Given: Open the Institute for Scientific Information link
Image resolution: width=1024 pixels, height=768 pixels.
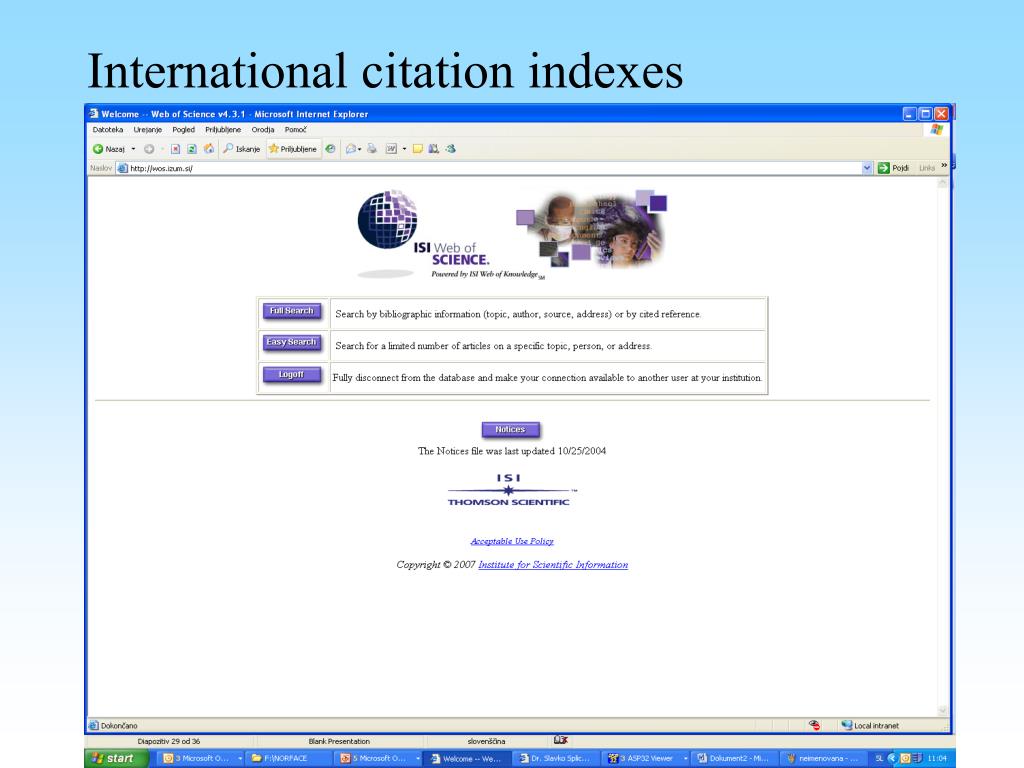Looking at the screenshot, I should point(553,565).
